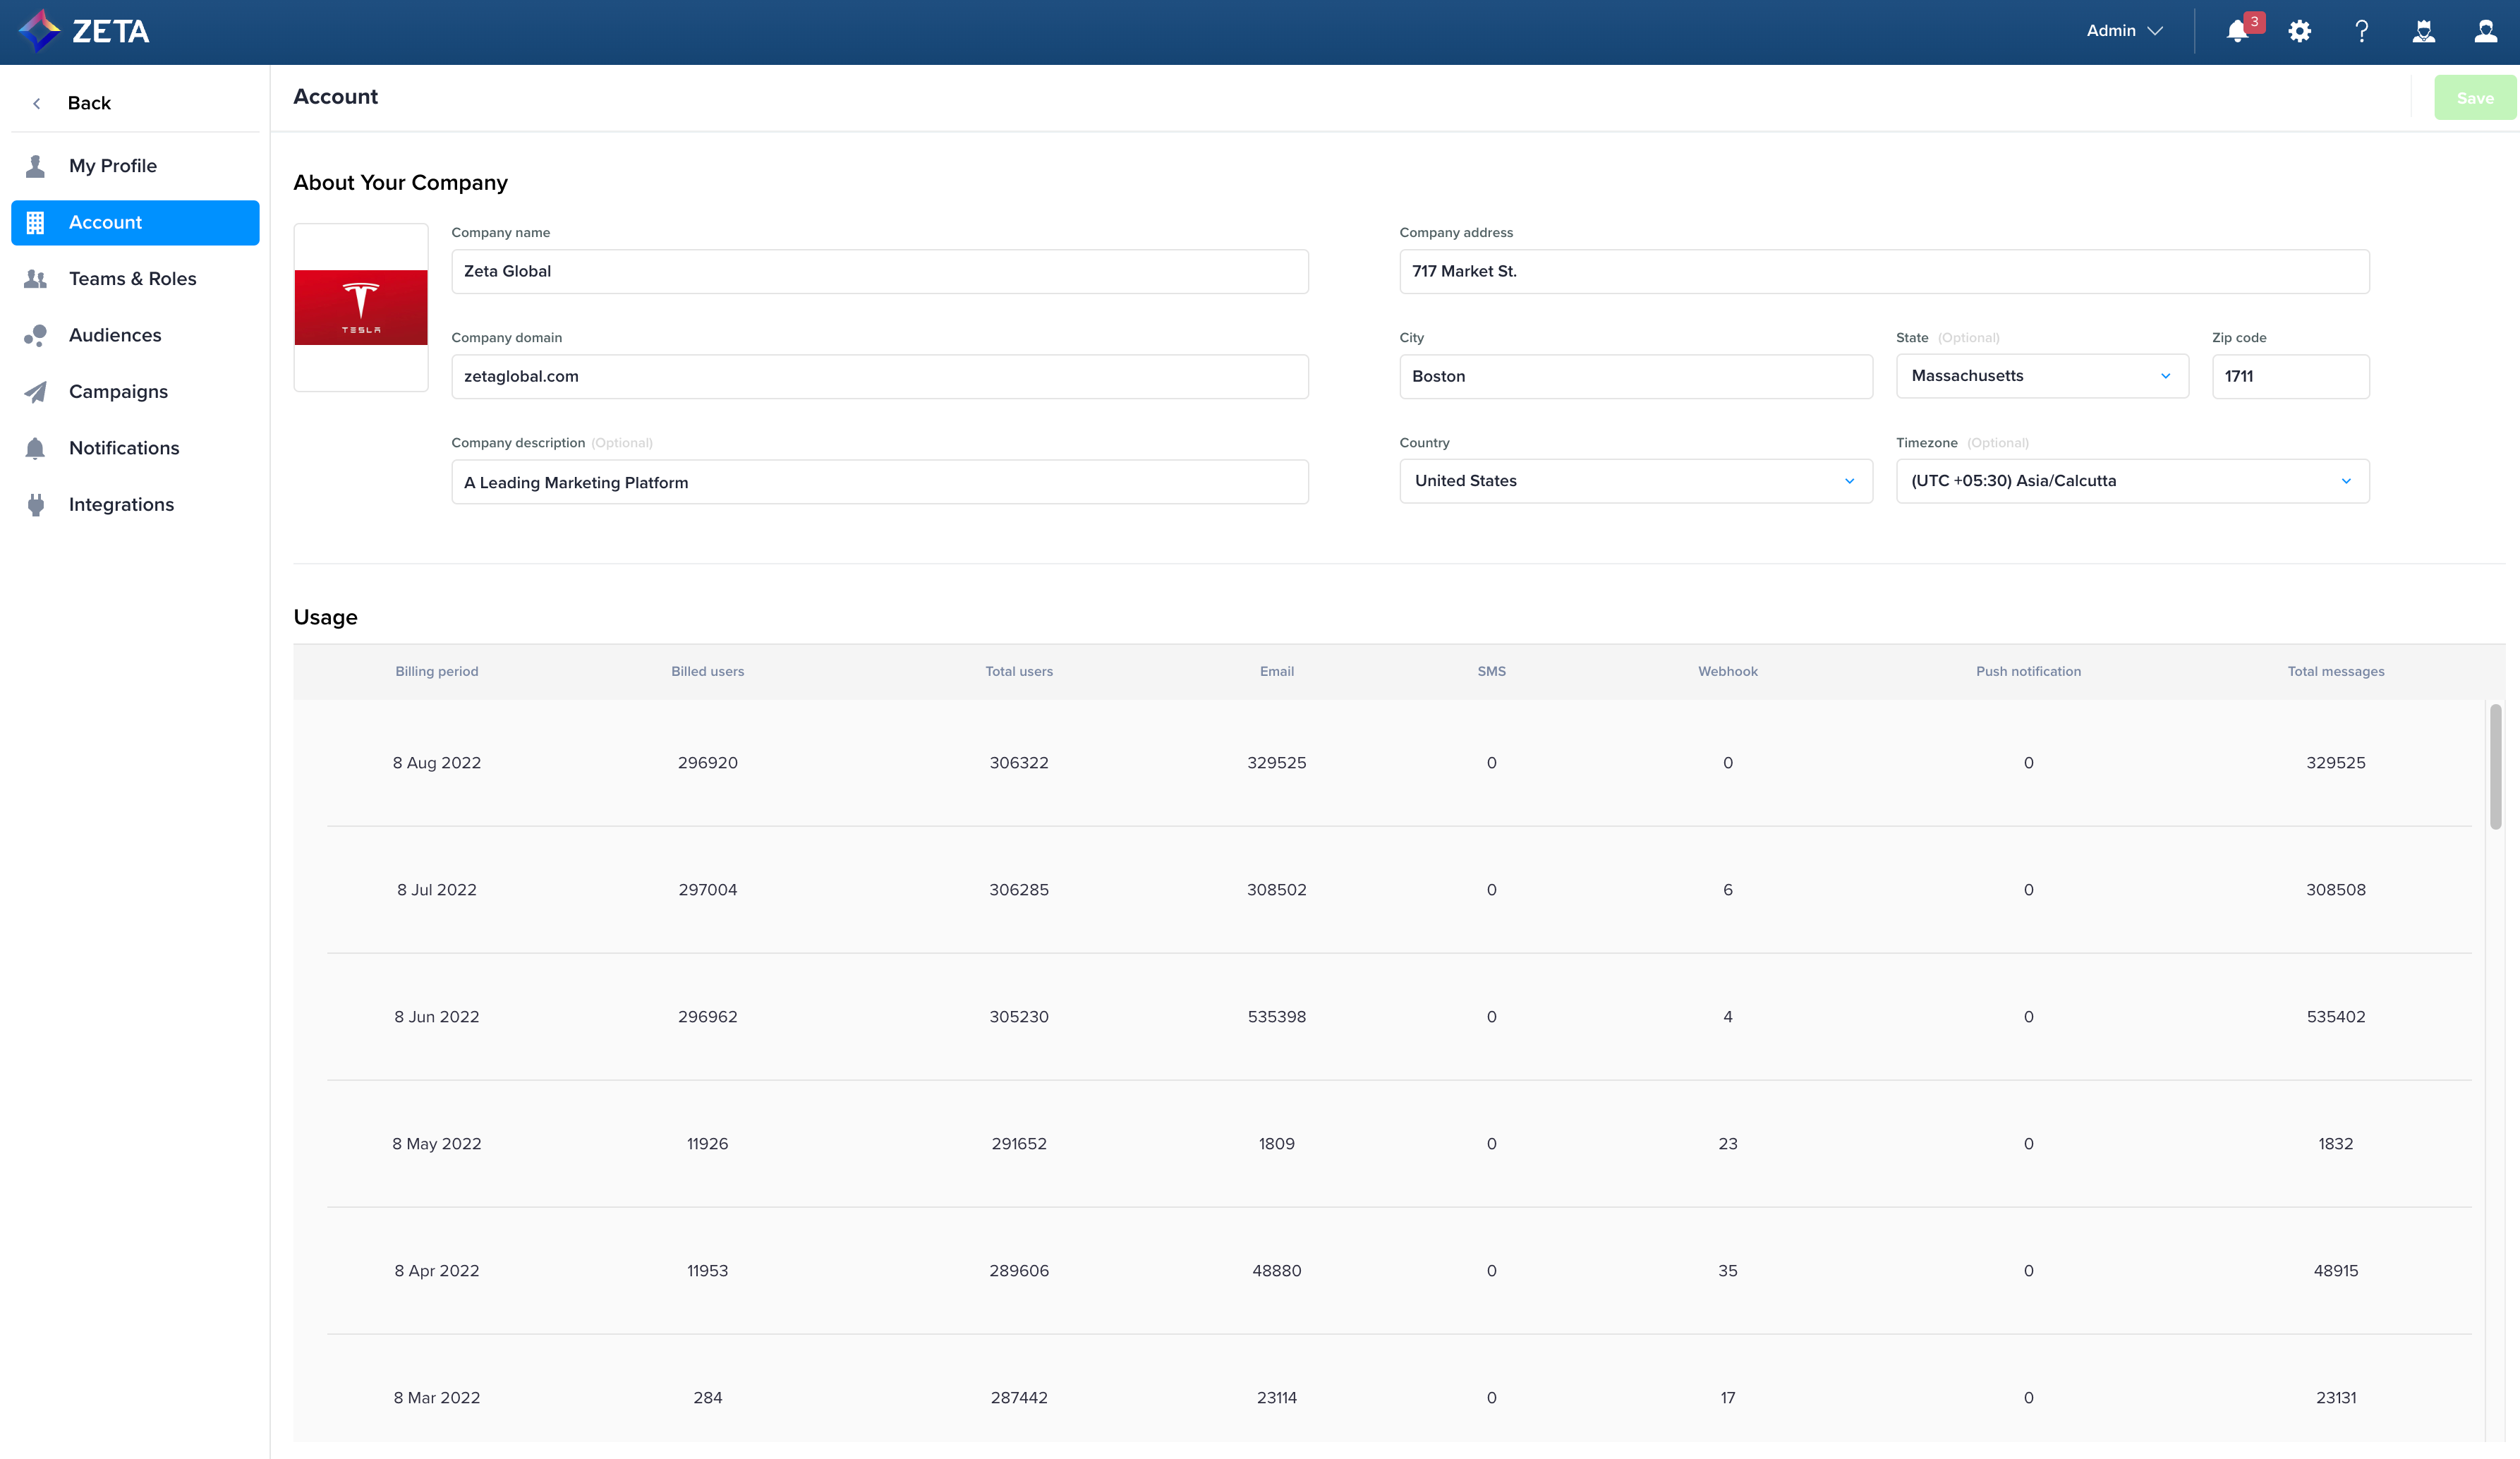Viewport: 2520px width, 1459px height.
Task: Open the notifications bell icon
Action: (x=2237, y=31)
